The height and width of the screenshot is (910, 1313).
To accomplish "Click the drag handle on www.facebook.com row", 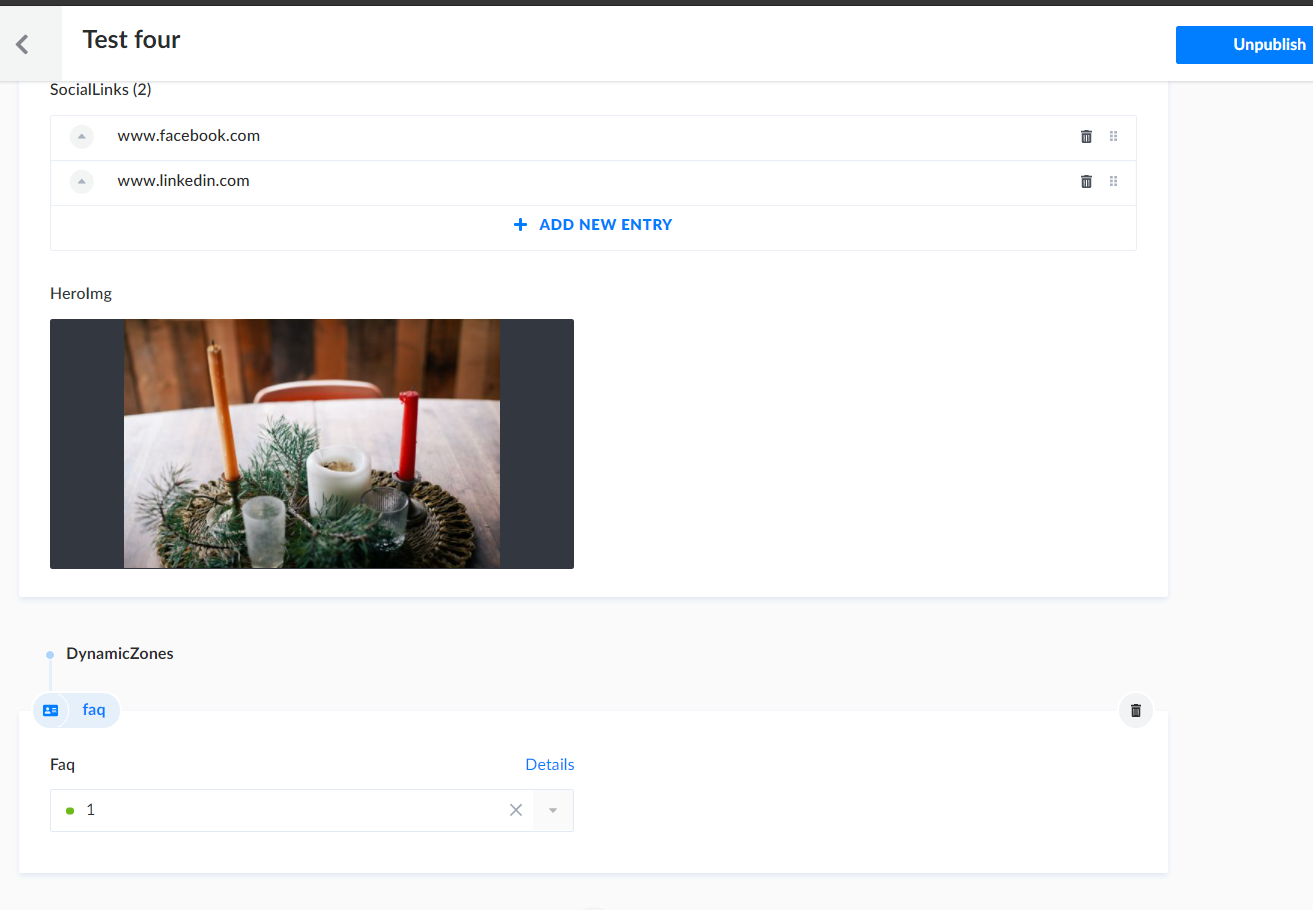I will pyautogui.click(x=1113, y=136).
